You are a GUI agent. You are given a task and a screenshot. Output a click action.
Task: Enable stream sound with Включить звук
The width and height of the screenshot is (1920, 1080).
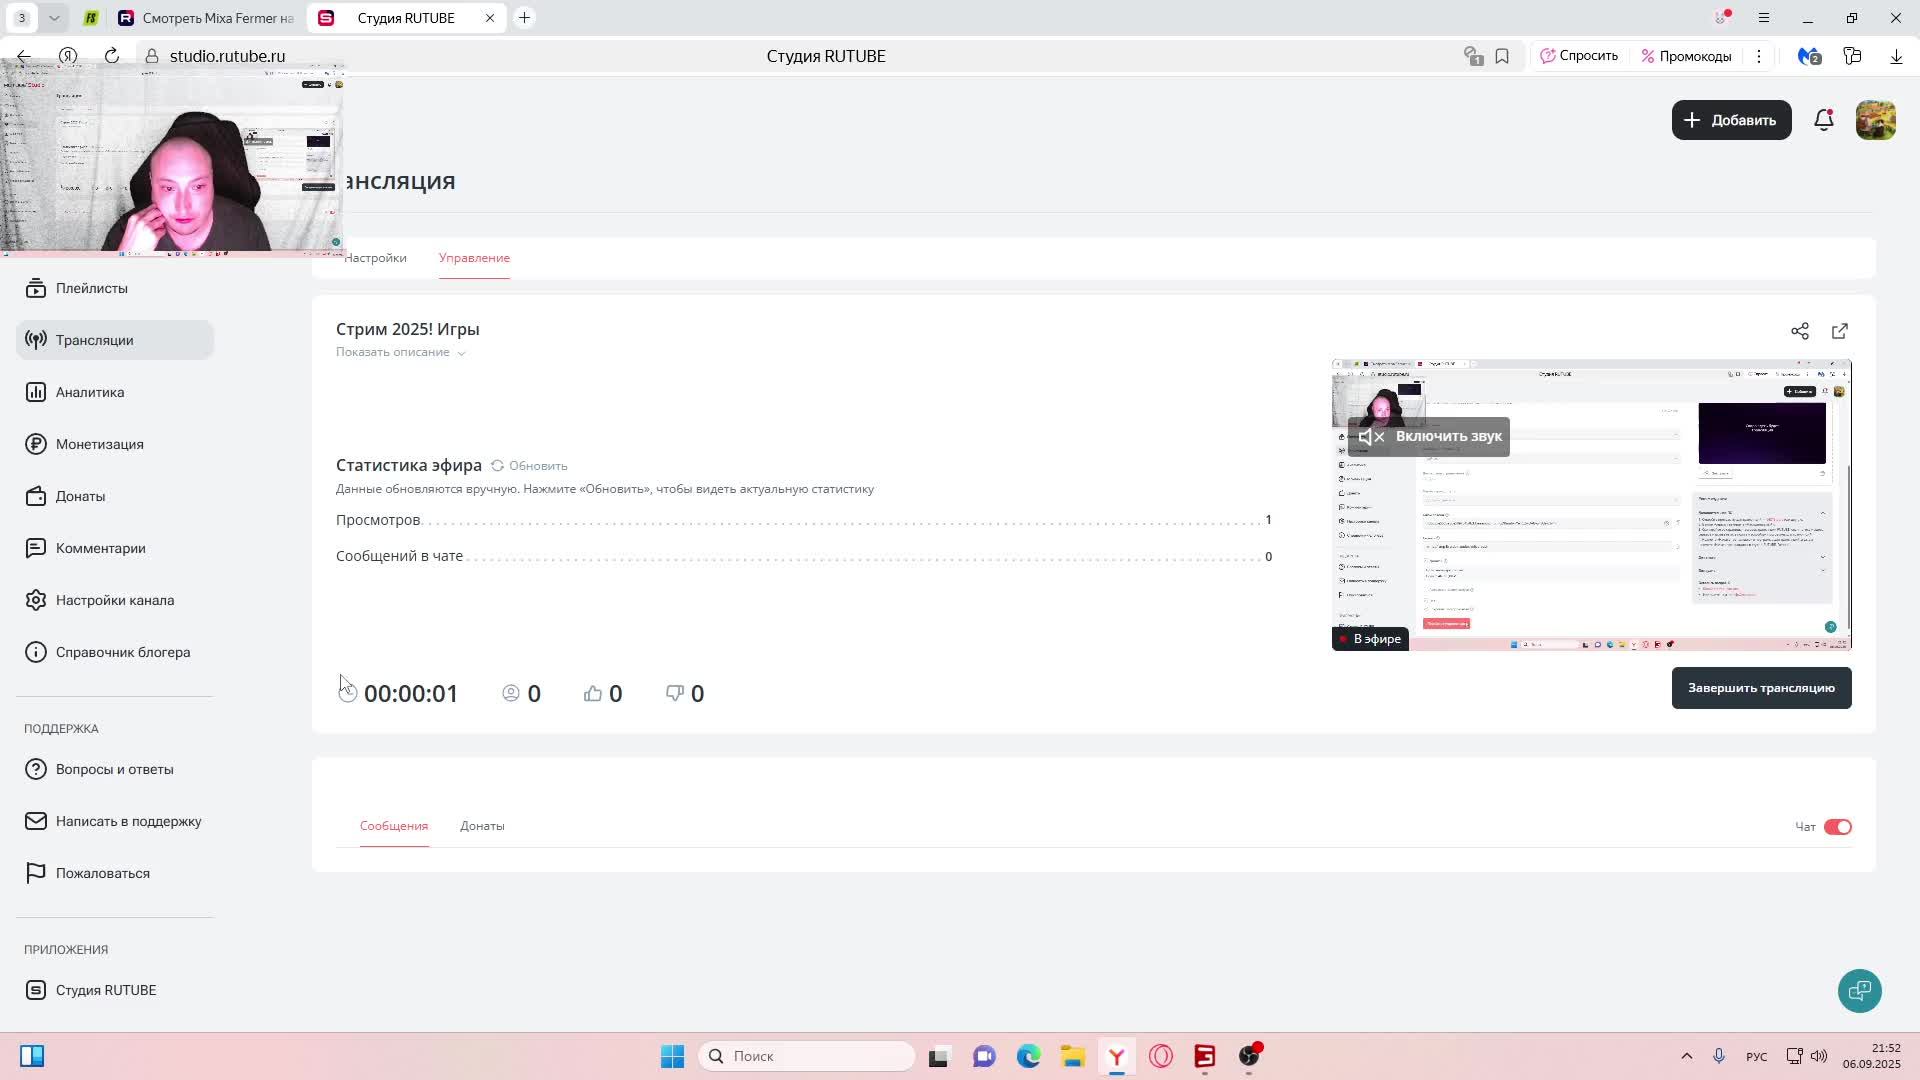click(1429, 437)
